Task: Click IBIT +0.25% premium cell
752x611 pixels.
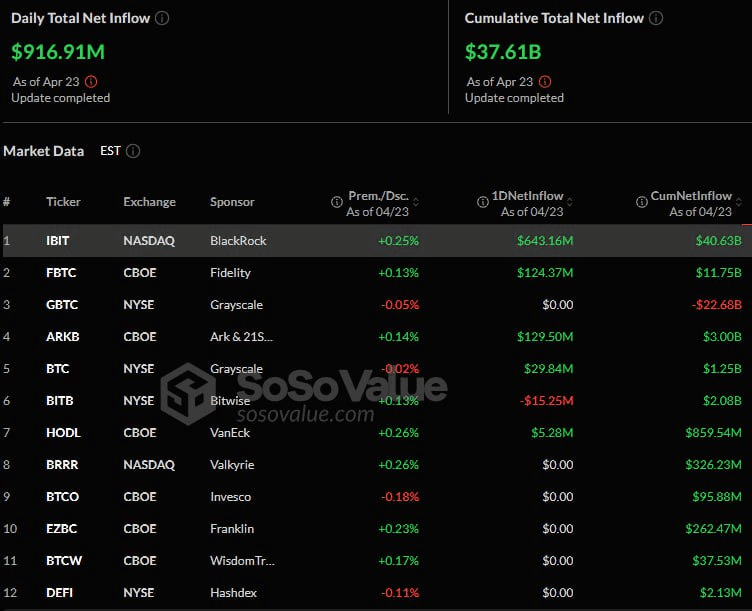Action: click(x=399, y=241)
